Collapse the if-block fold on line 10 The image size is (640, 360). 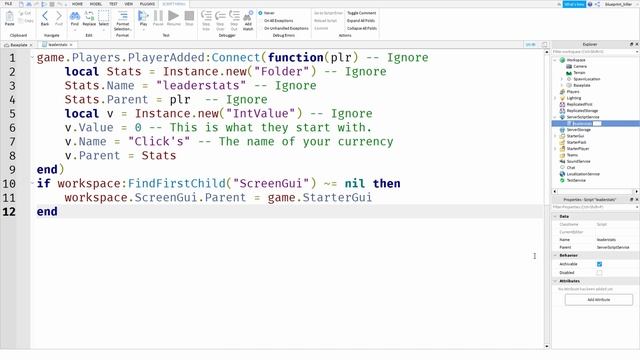(x=32, y=183)
